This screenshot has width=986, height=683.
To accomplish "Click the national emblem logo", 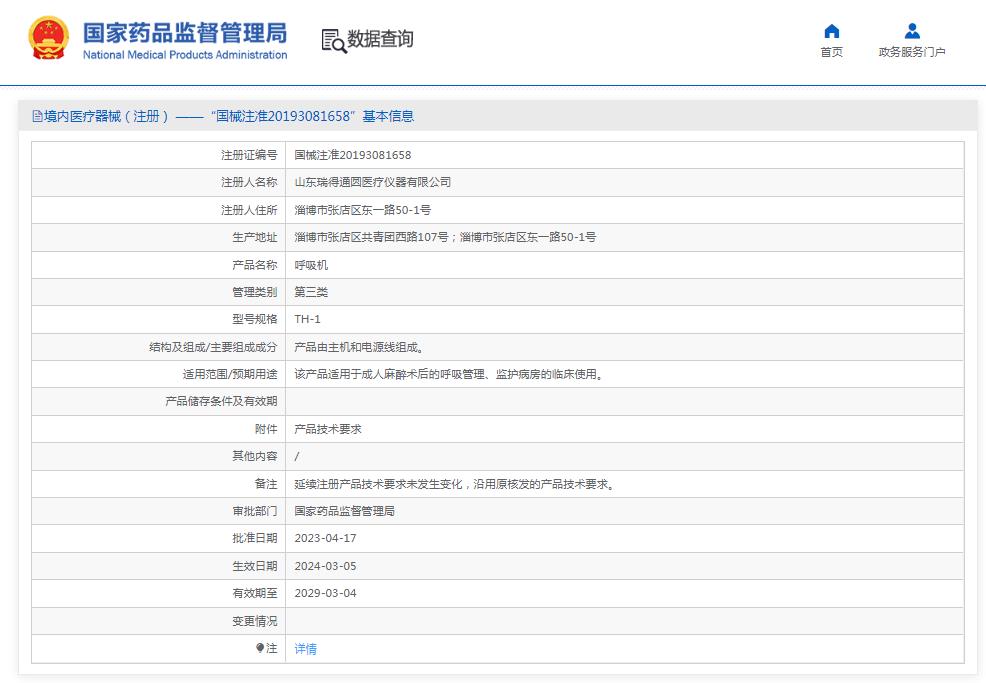I will [x=48, y=39].
